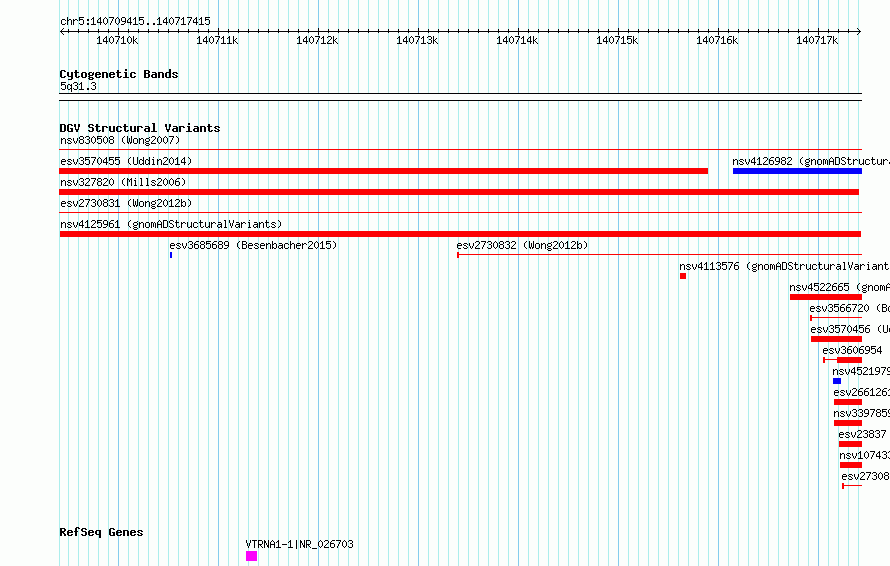
Task: Click the 140714k ruler position
Action: click(x=517, y=40)
